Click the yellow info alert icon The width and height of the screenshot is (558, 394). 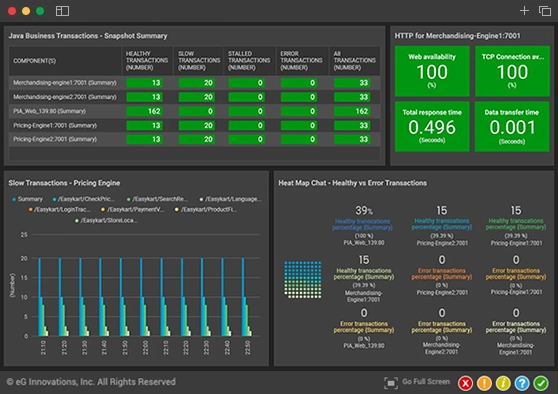pos(503,383)
